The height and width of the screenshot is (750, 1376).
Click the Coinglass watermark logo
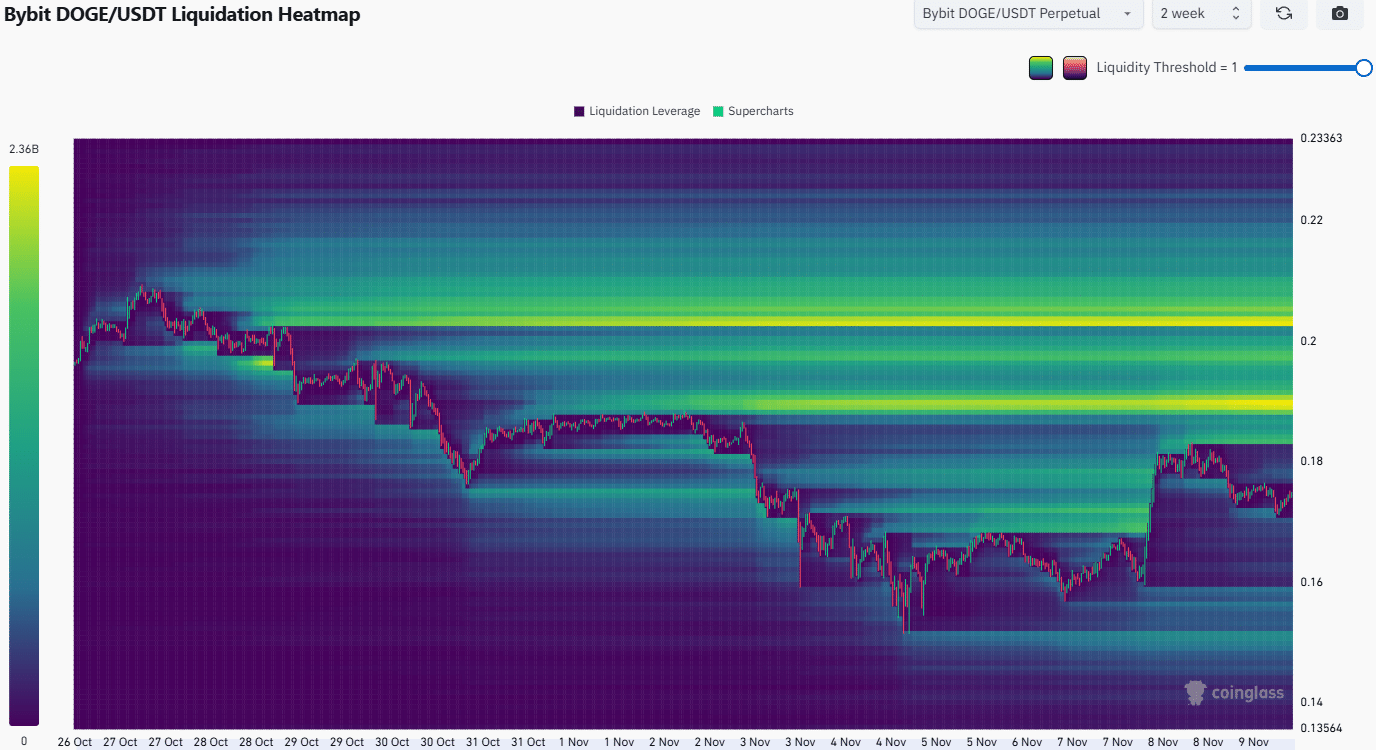[x=1196, y=692]
